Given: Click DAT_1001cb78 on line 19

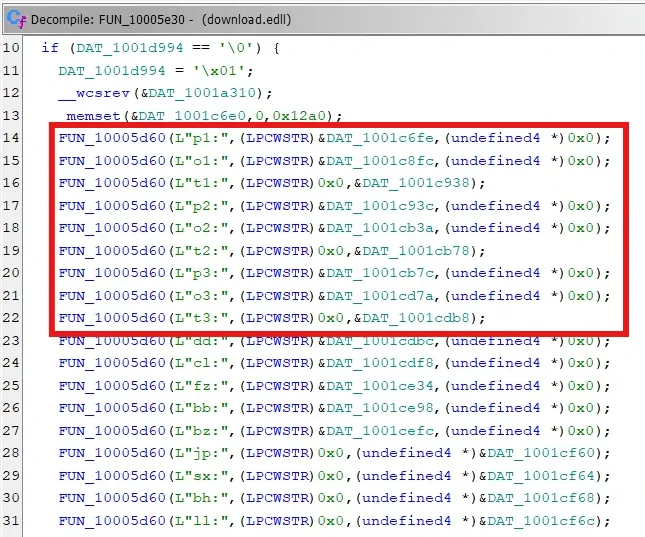Looking at the screenshot, I should point(416,251).
